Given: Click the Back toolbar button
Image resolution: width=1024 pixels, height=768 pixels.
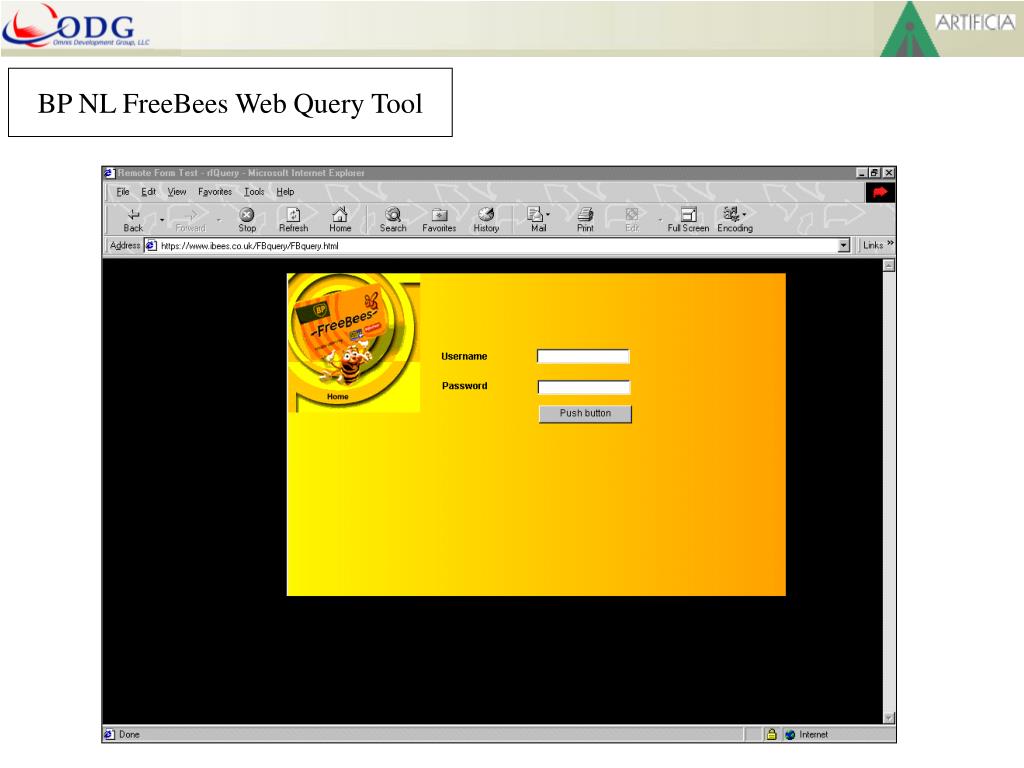Looking at the screenshot, I should [133, 220].
